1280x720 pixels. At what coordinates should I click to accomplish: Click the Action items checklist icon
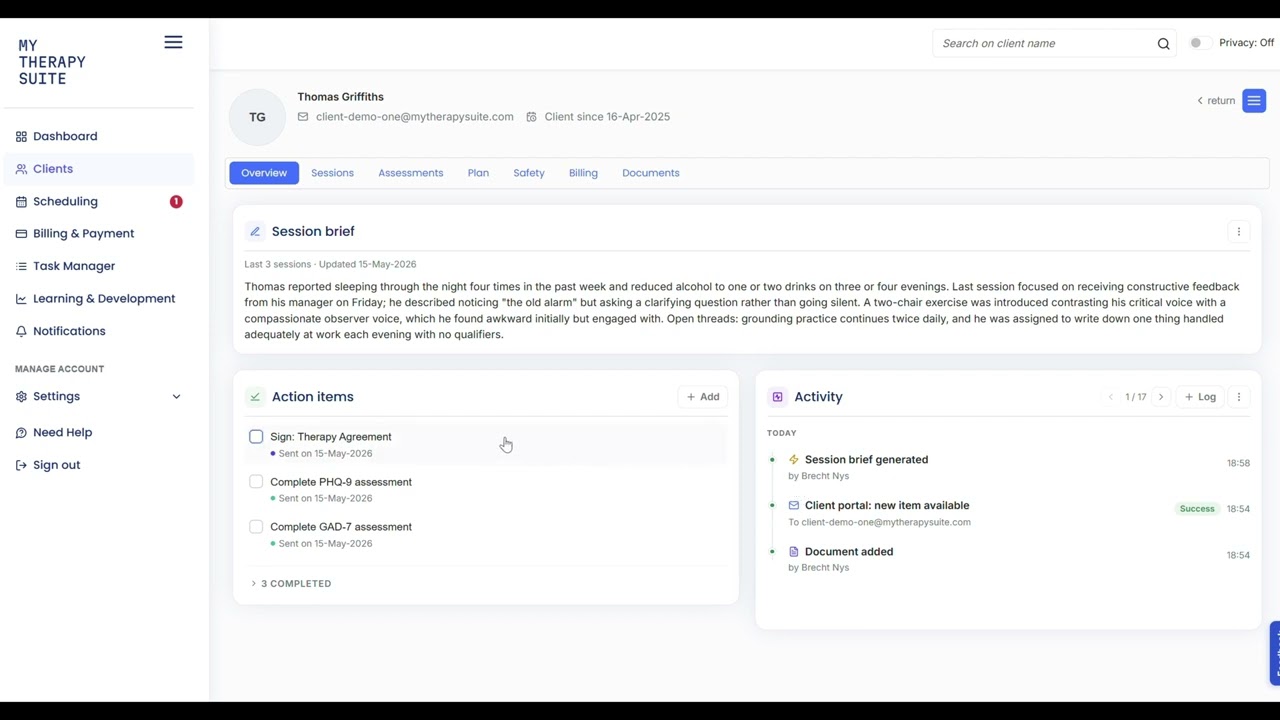click(255, 397)
